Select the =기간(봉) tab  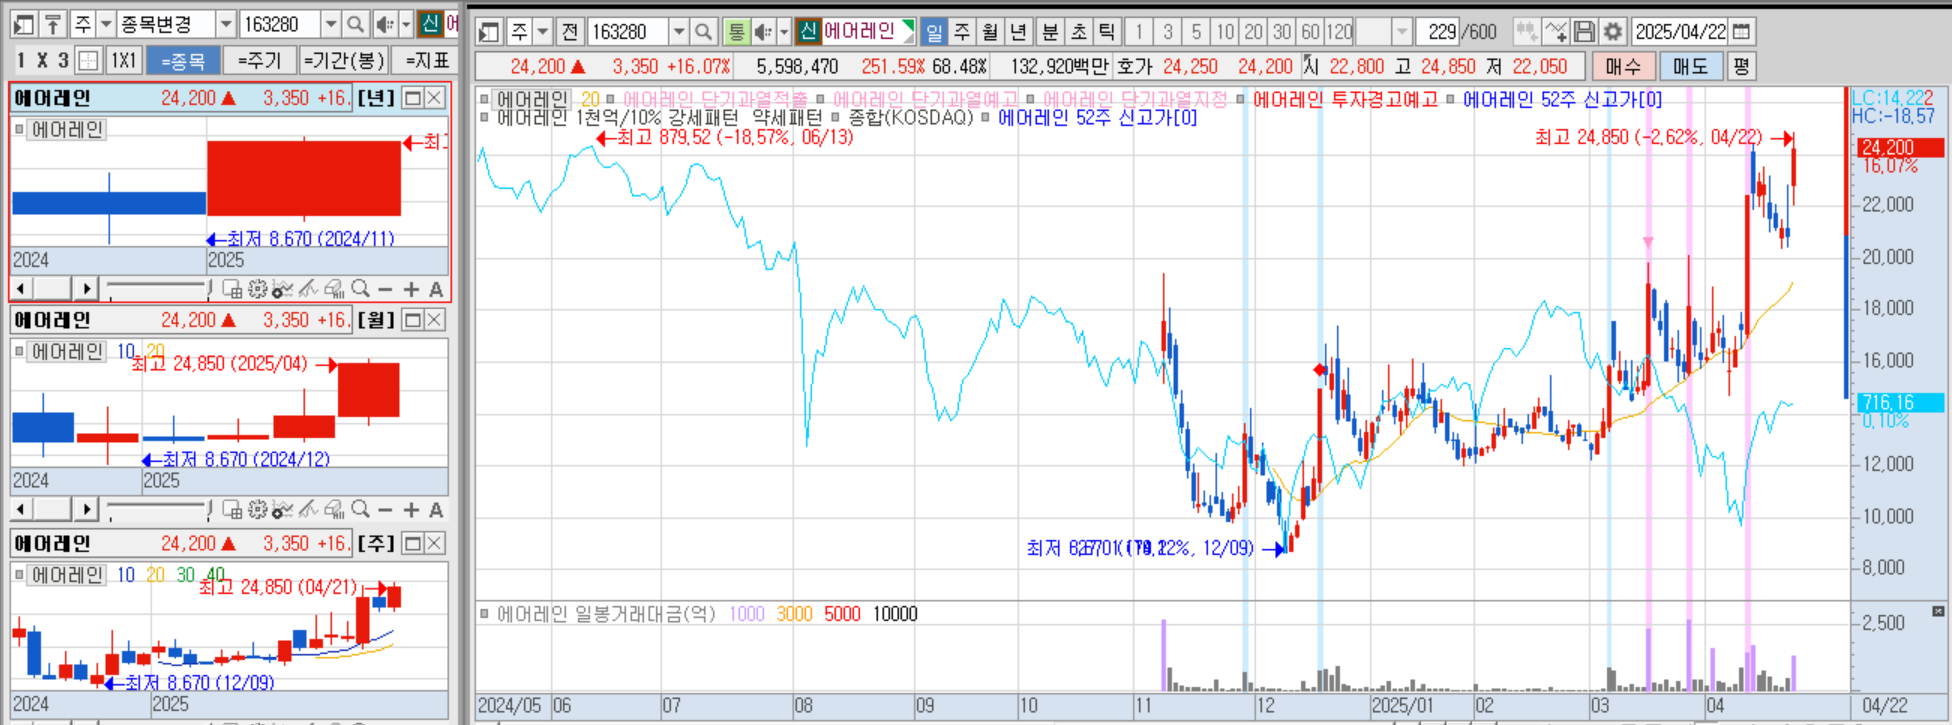click(x=344, y=61)
